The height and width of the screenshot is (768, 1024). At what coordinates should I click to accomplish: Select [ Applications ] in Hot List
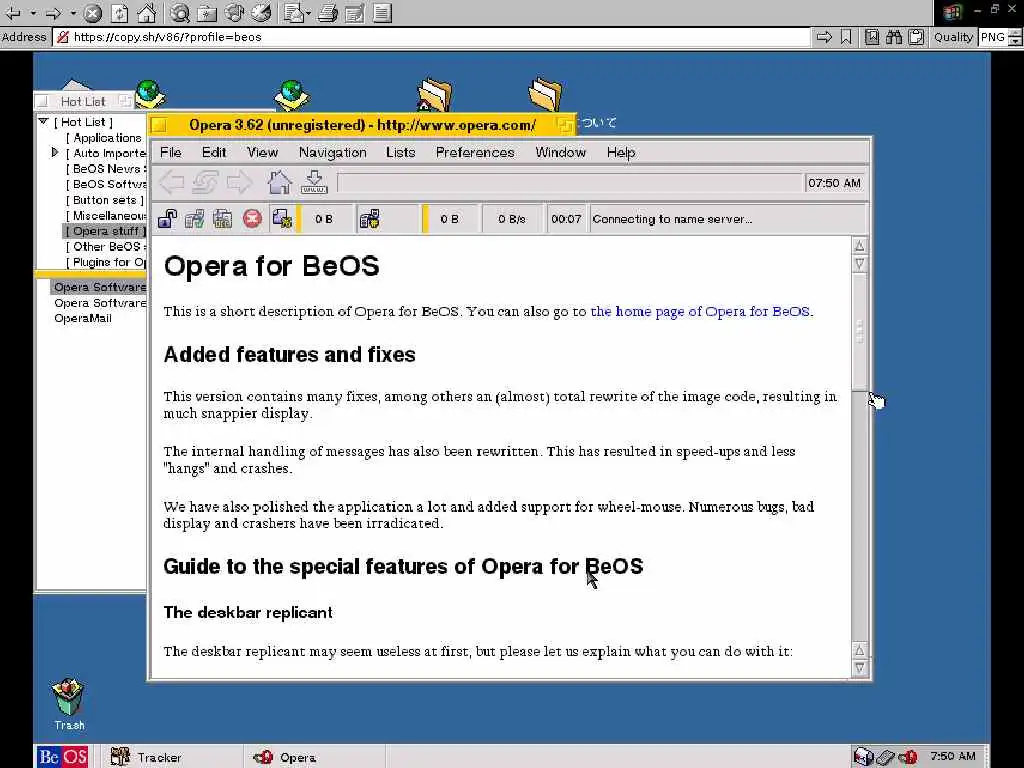point(104,138)
